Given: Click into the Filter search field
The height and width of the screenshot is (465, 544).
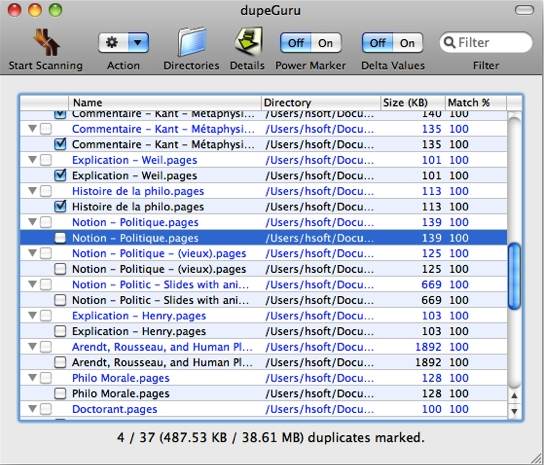Looking at the screenshot, I should [486, 43].
